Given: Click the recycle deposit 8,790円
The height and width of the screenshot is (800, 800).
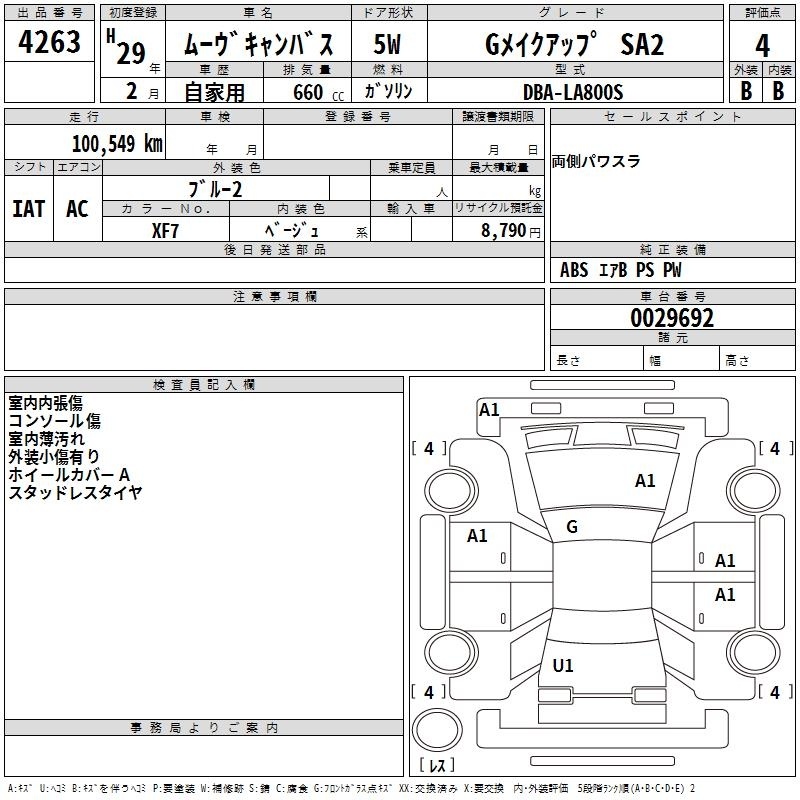Looking at the screenshot, I should [511, 231].
